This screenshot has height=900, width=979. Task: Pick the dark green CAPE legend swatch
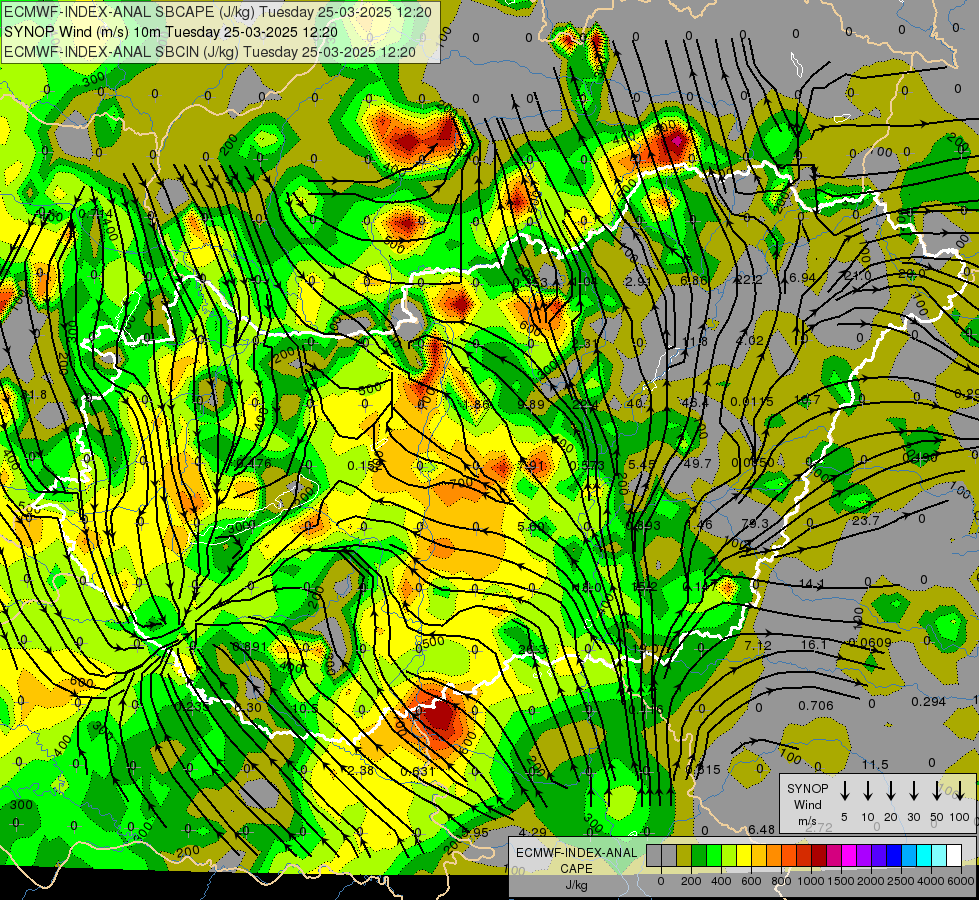[x=699, y=855]
